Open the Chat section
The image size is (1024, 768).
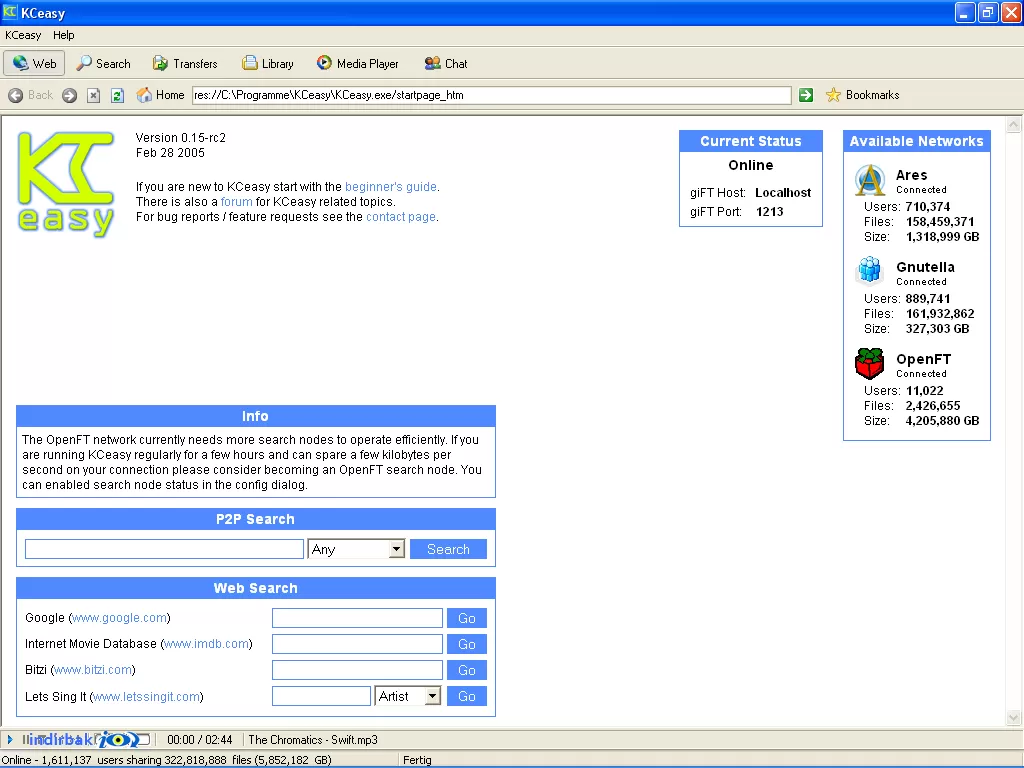click(446, 63)
